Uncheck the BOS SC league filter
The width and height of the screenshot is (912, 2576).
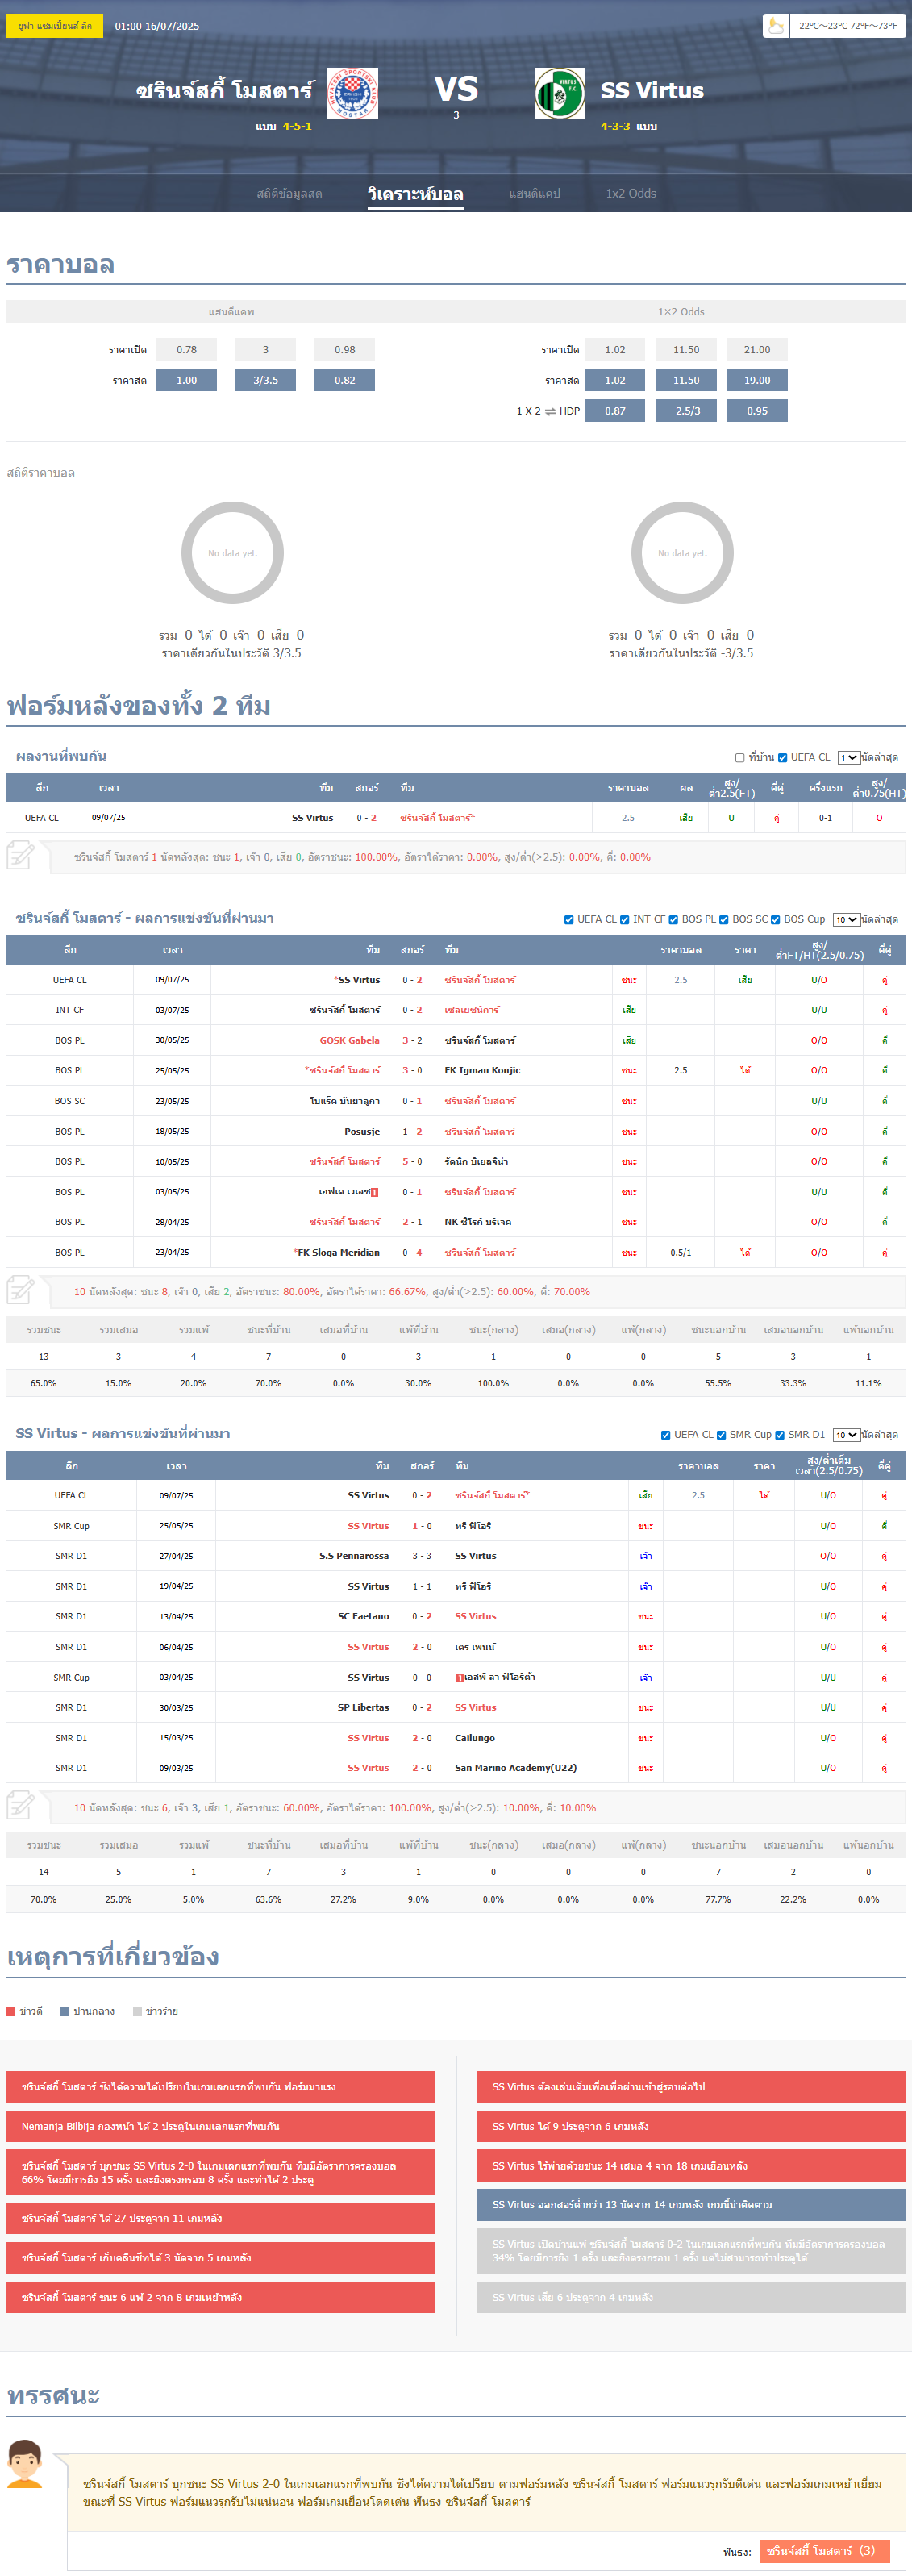point(724,920)
